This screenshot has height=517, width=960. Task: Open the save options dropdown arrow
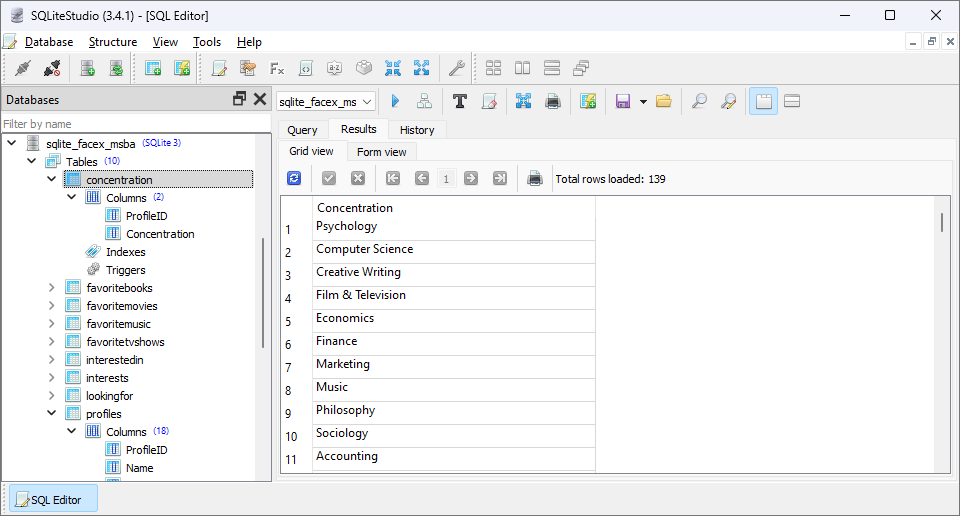[x=643, y=102]
